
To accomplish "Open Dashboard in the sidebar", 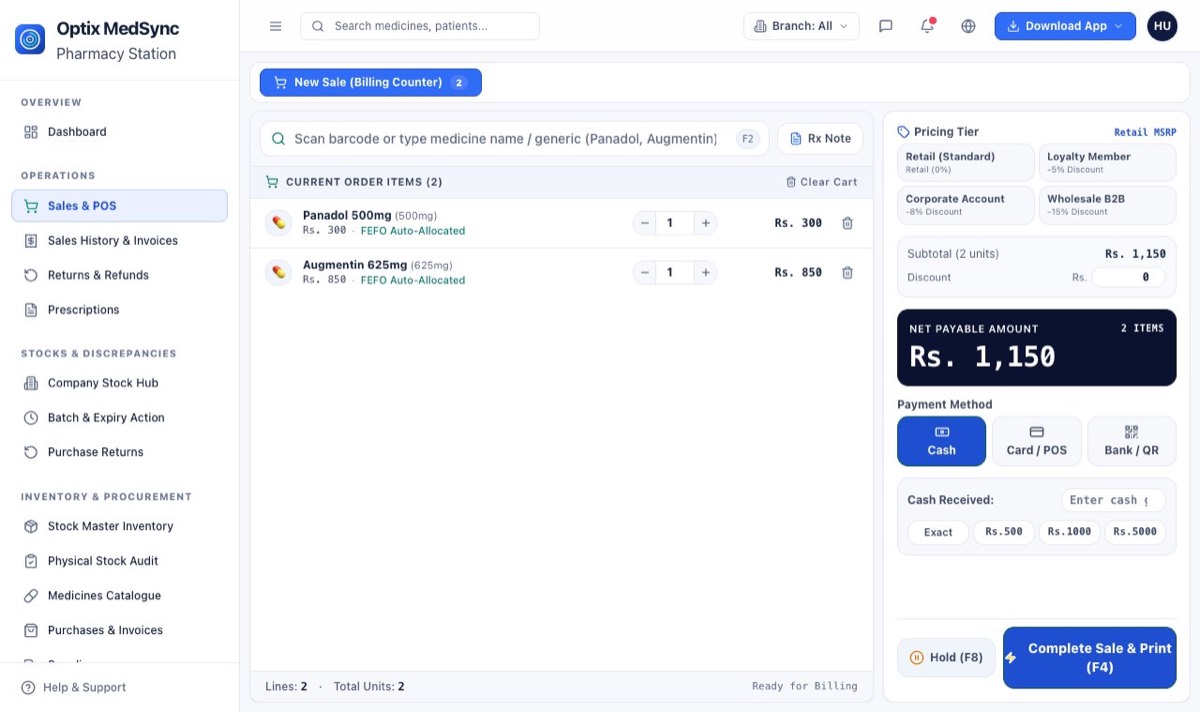I will (x=119, y=132).
